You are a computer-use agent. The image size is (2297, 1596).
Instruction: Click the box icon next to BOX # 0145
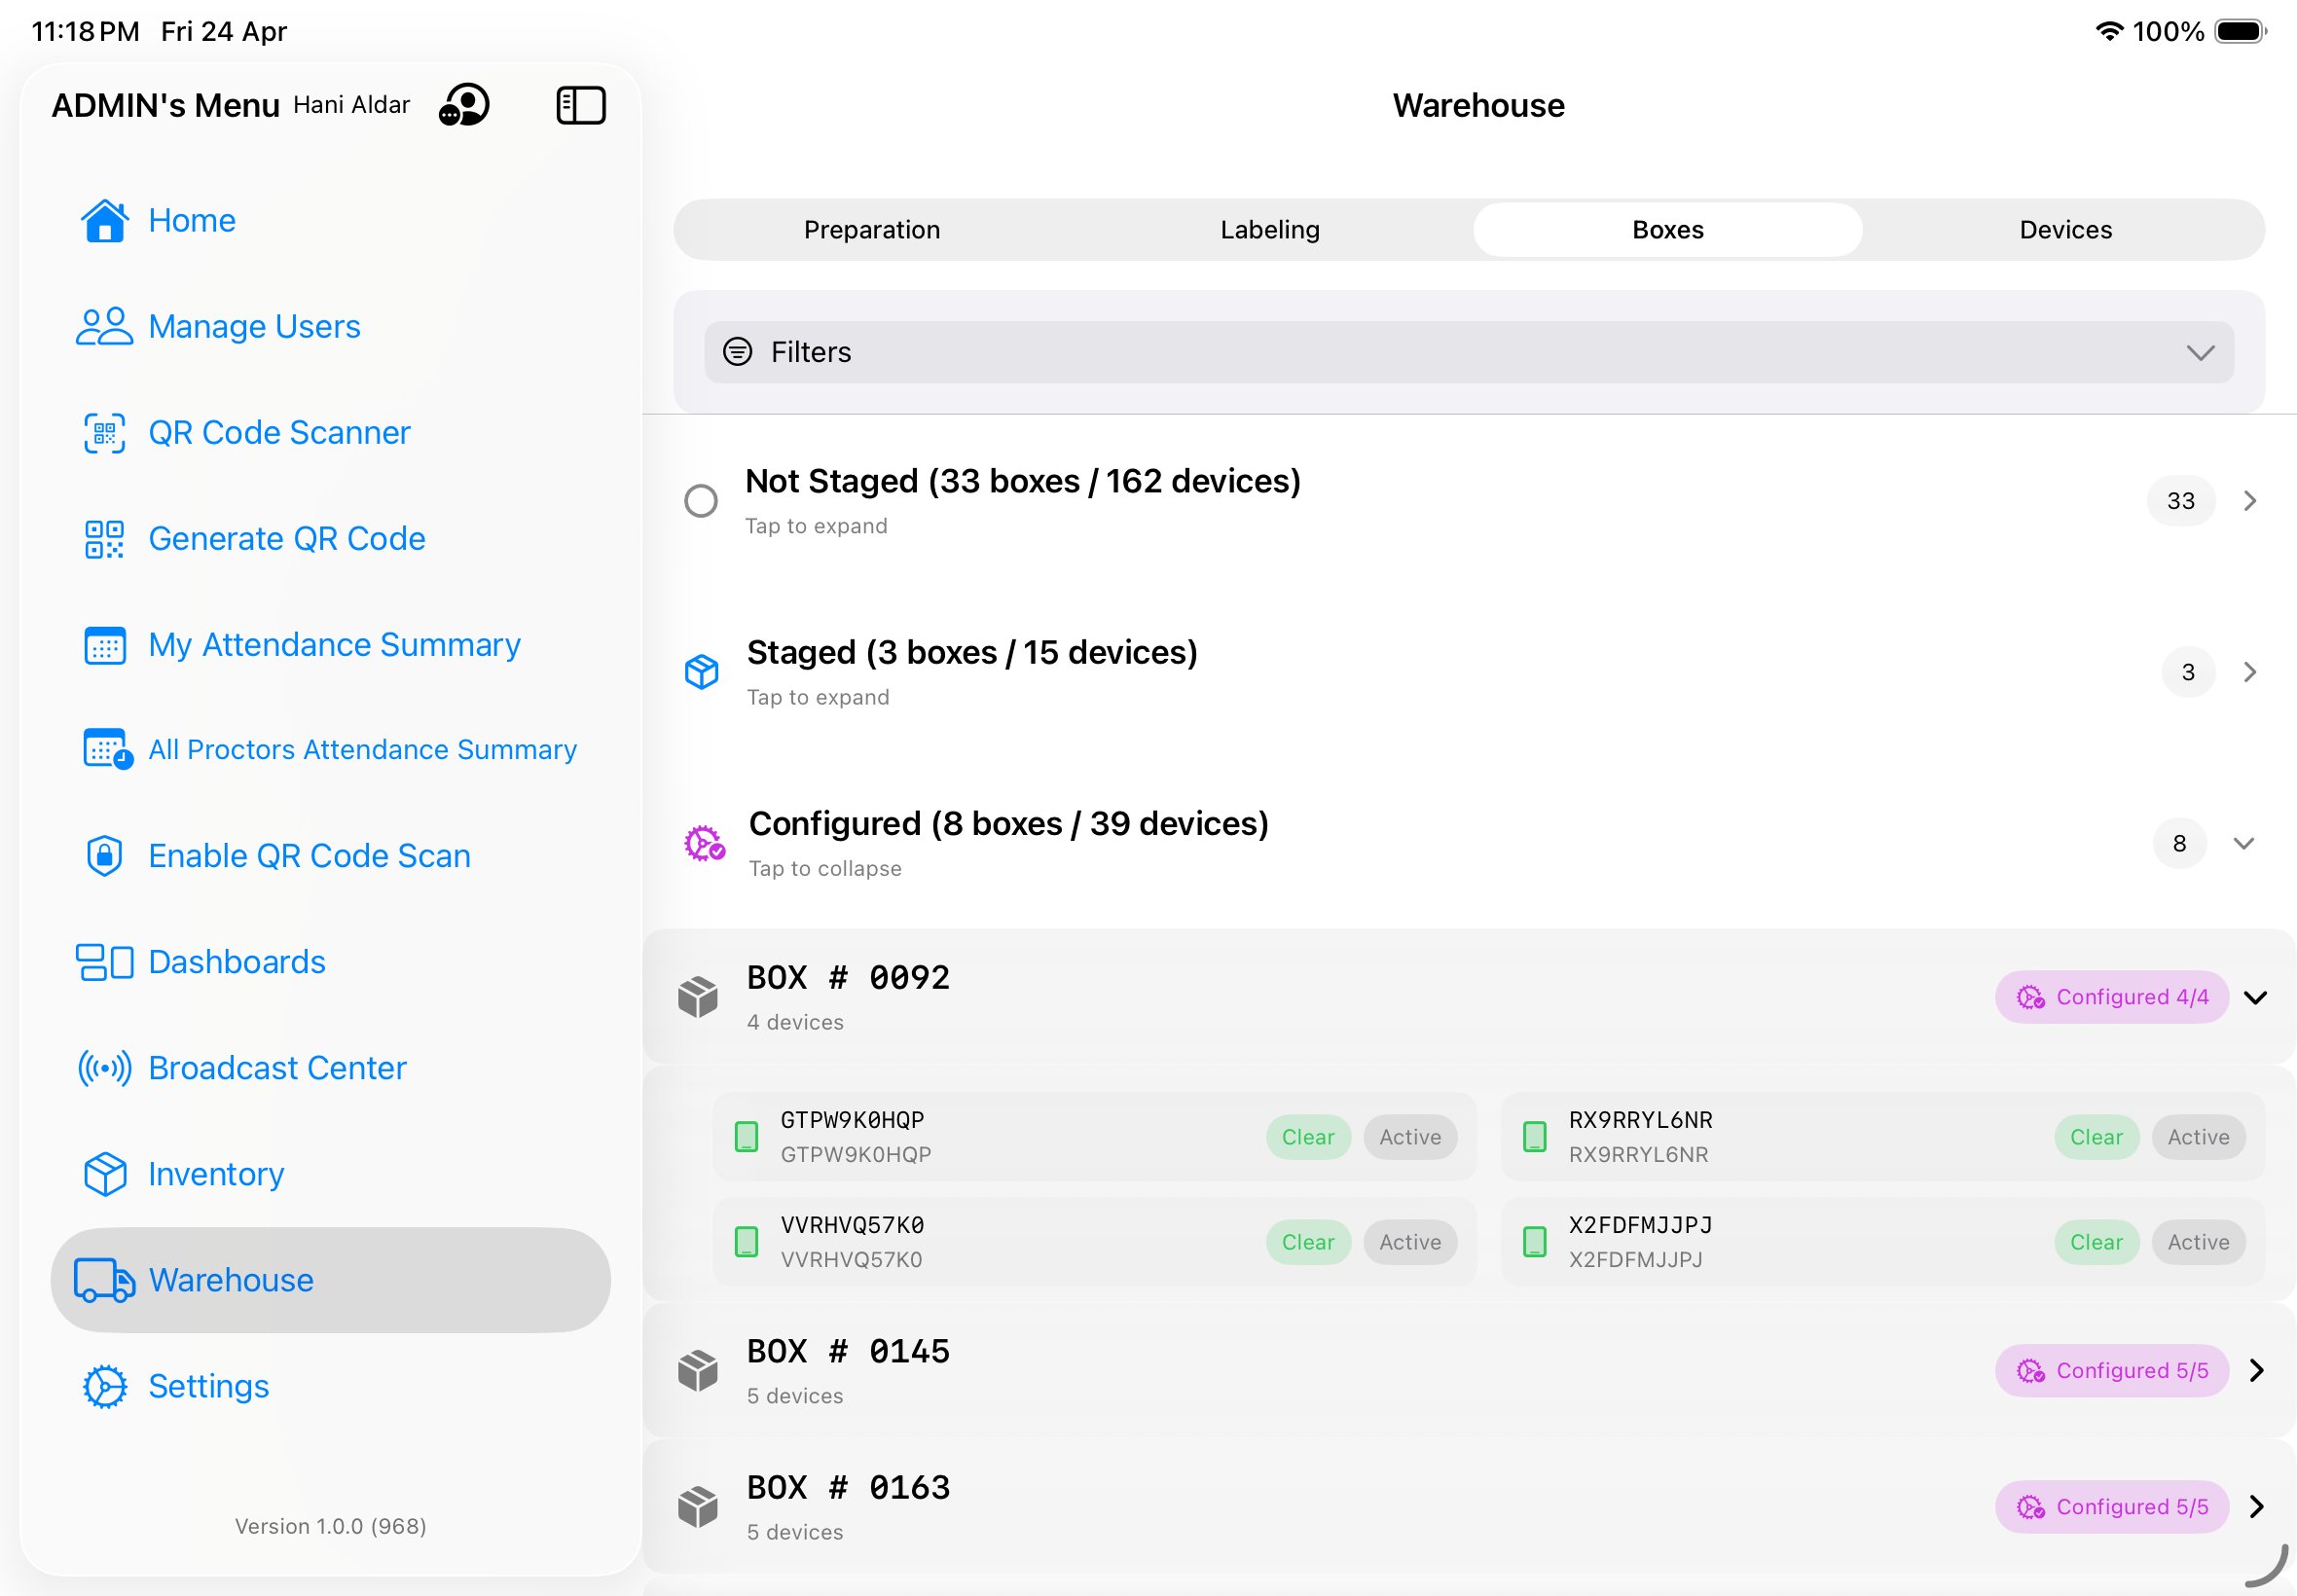(x=697, y=1371)
